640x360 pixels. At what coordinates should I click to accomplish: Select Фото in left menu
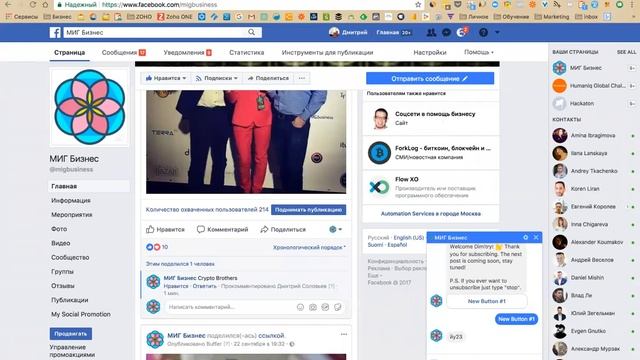[x=59, y=229]
